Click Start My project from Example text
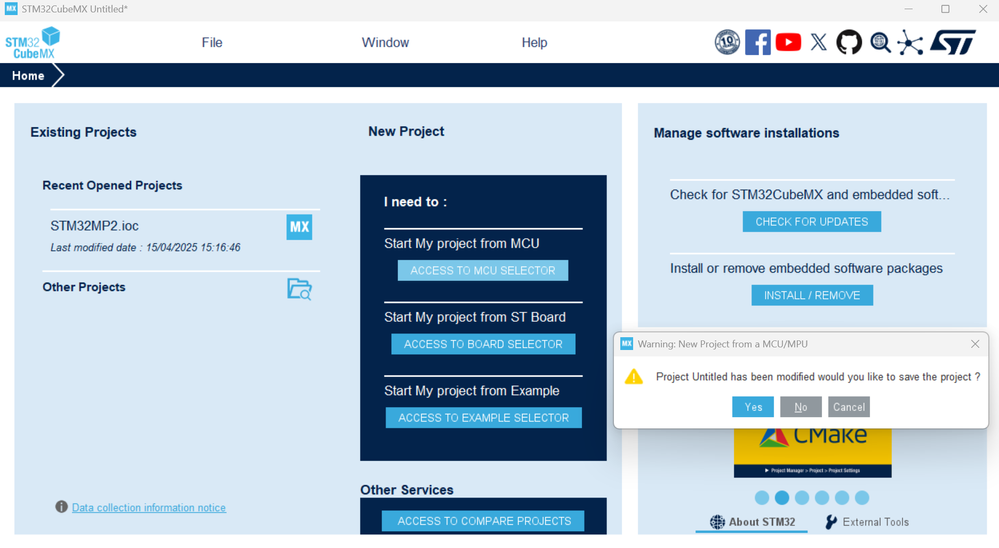This screenshot has width=999, height=548. 471,391
